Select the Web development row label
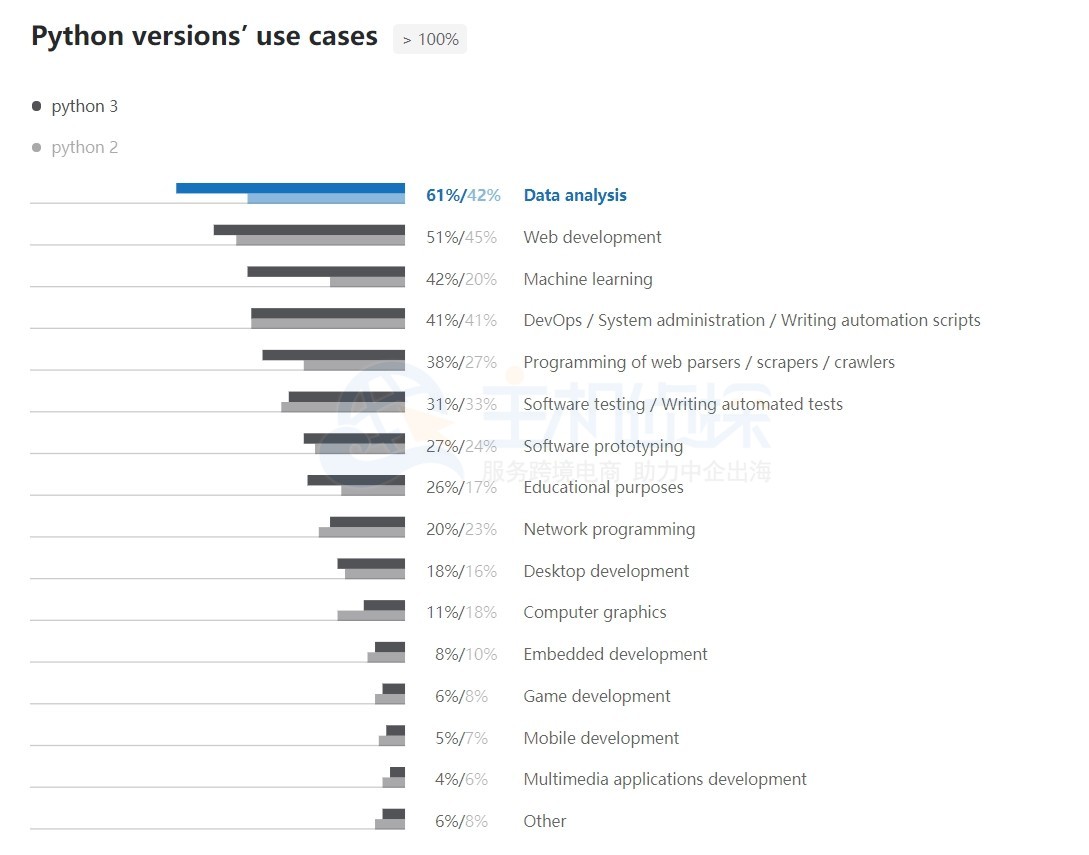Image resolution: width=1089 pixels, height=855 pixels. tap(592, 237)
